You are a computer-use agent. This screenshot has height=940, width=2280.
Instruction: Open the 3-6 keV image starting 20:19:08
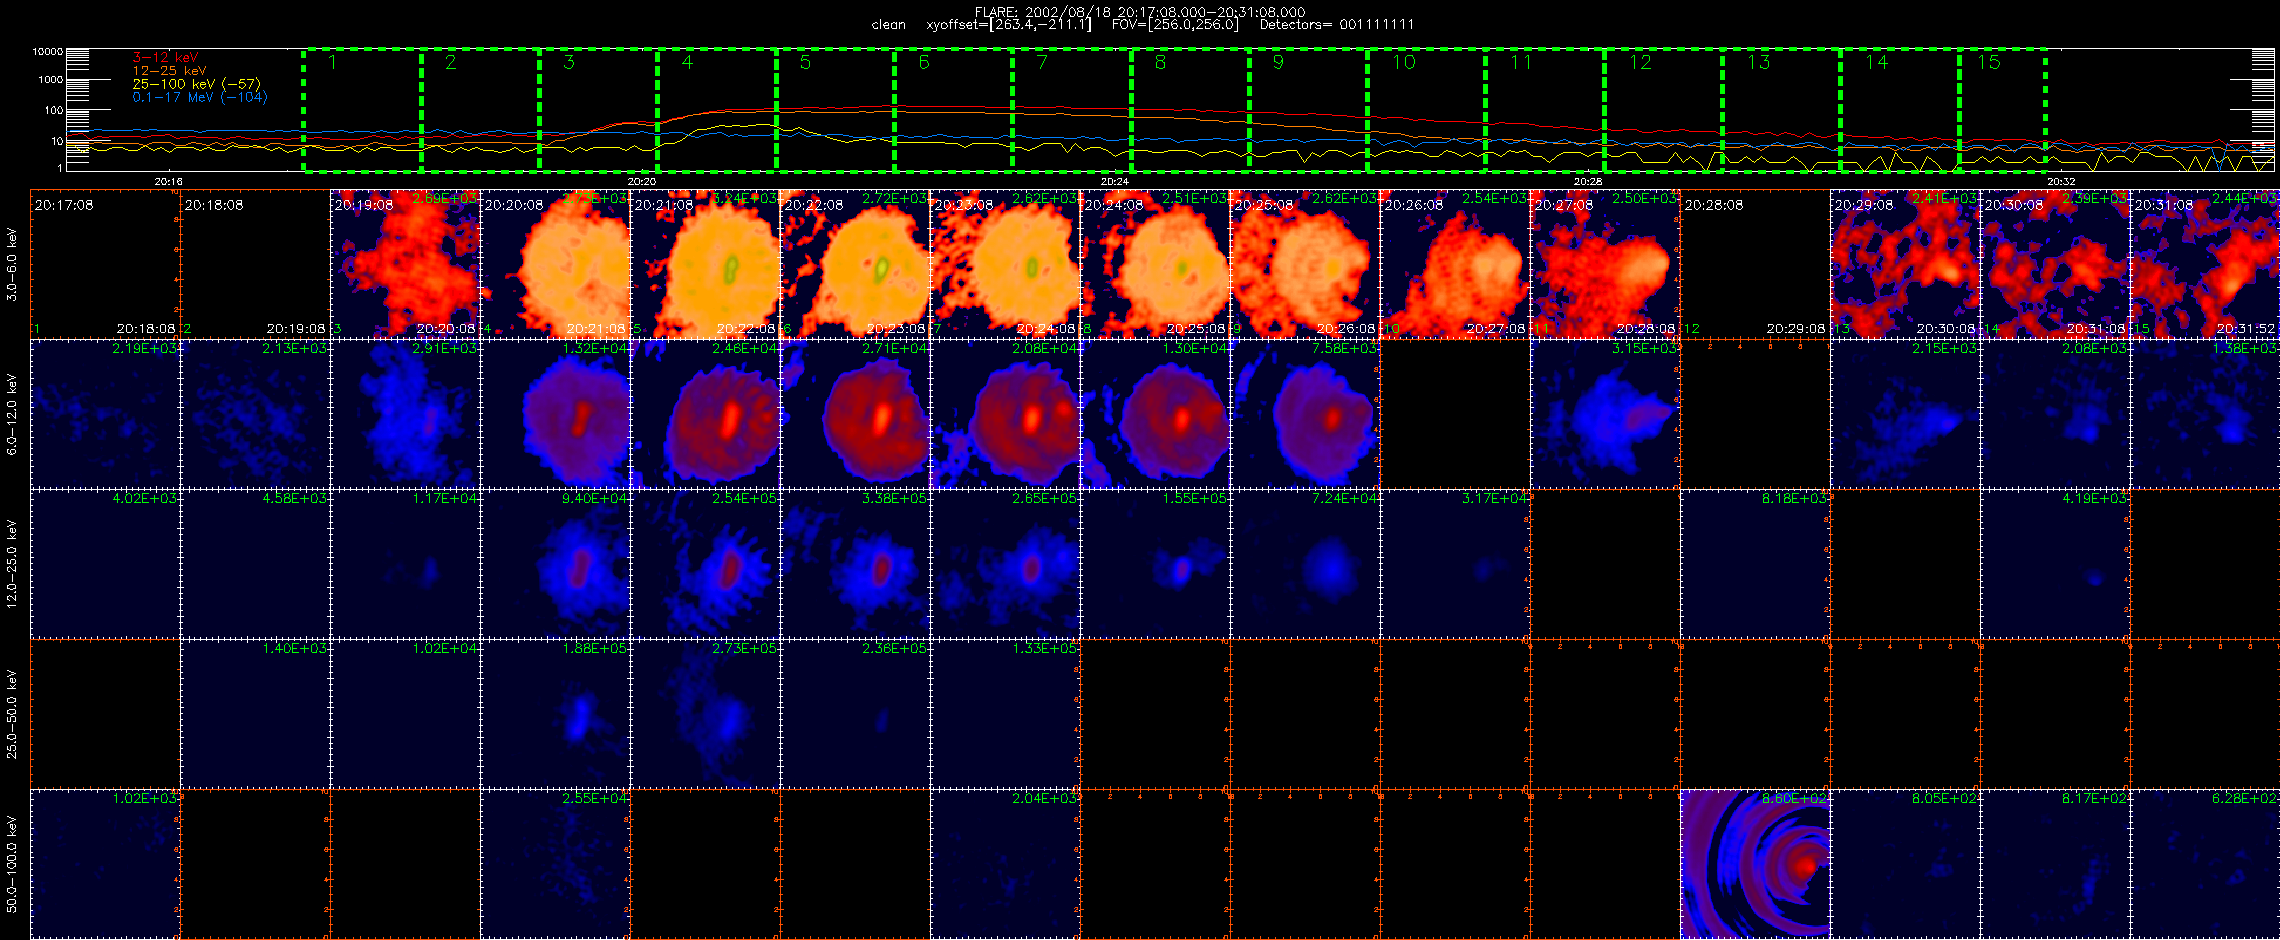(x=405, y=264)
